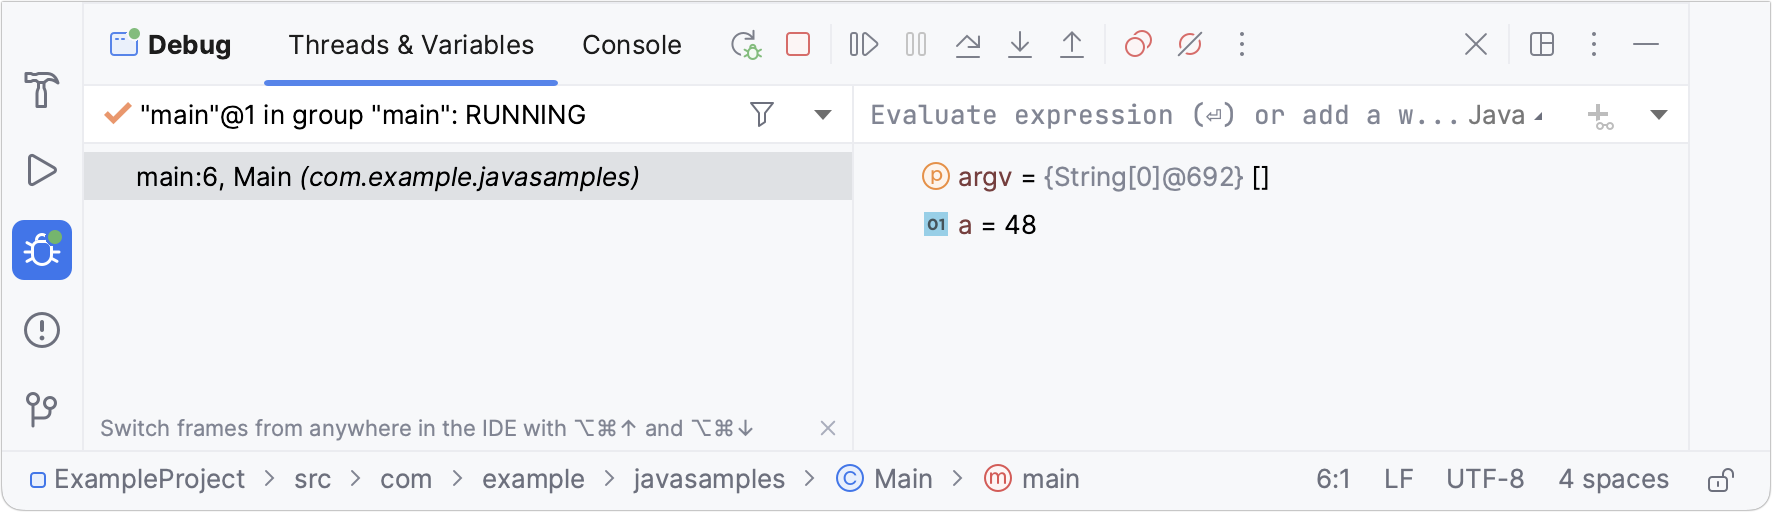This screenshot has width=1772, height=512.
Task: Dismiss the switch frames hint
Action: [x=828, y=428]
